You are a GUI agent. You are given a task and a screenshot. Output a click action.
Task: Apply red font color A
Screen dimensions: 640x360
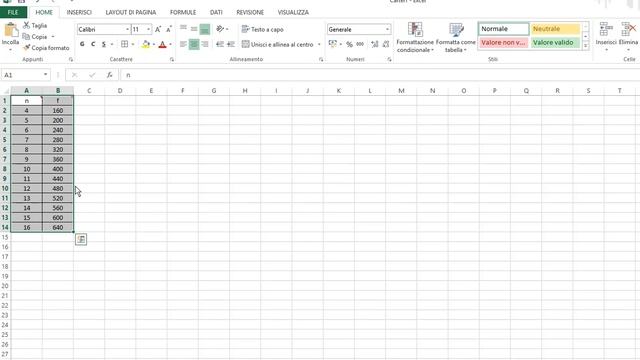click(162, 44)
